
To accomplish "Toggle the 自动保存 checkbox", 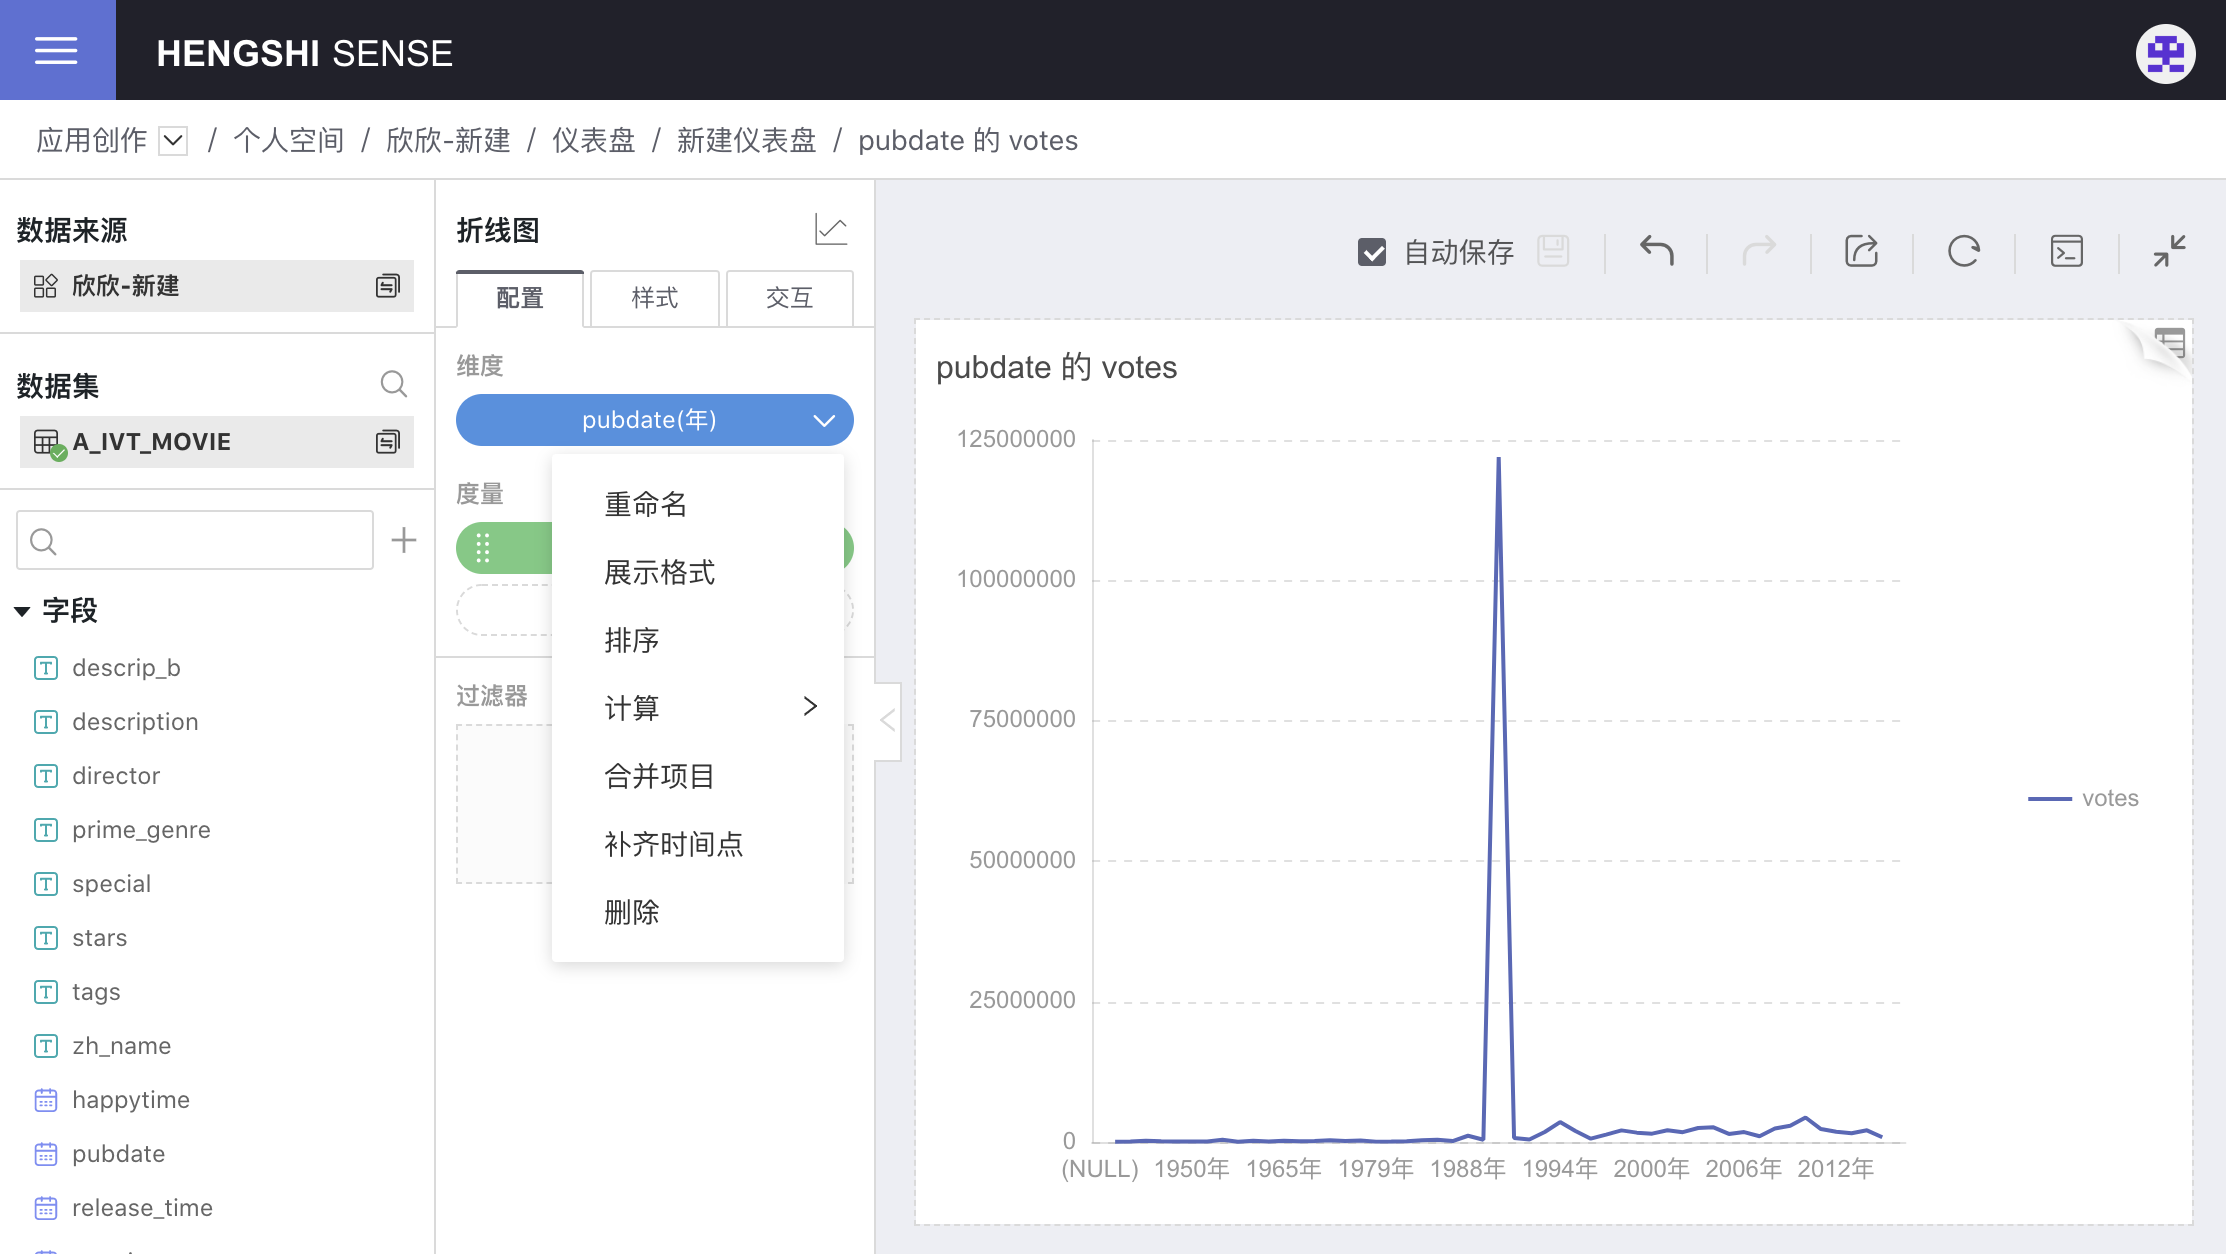I will pos(1372,252).
